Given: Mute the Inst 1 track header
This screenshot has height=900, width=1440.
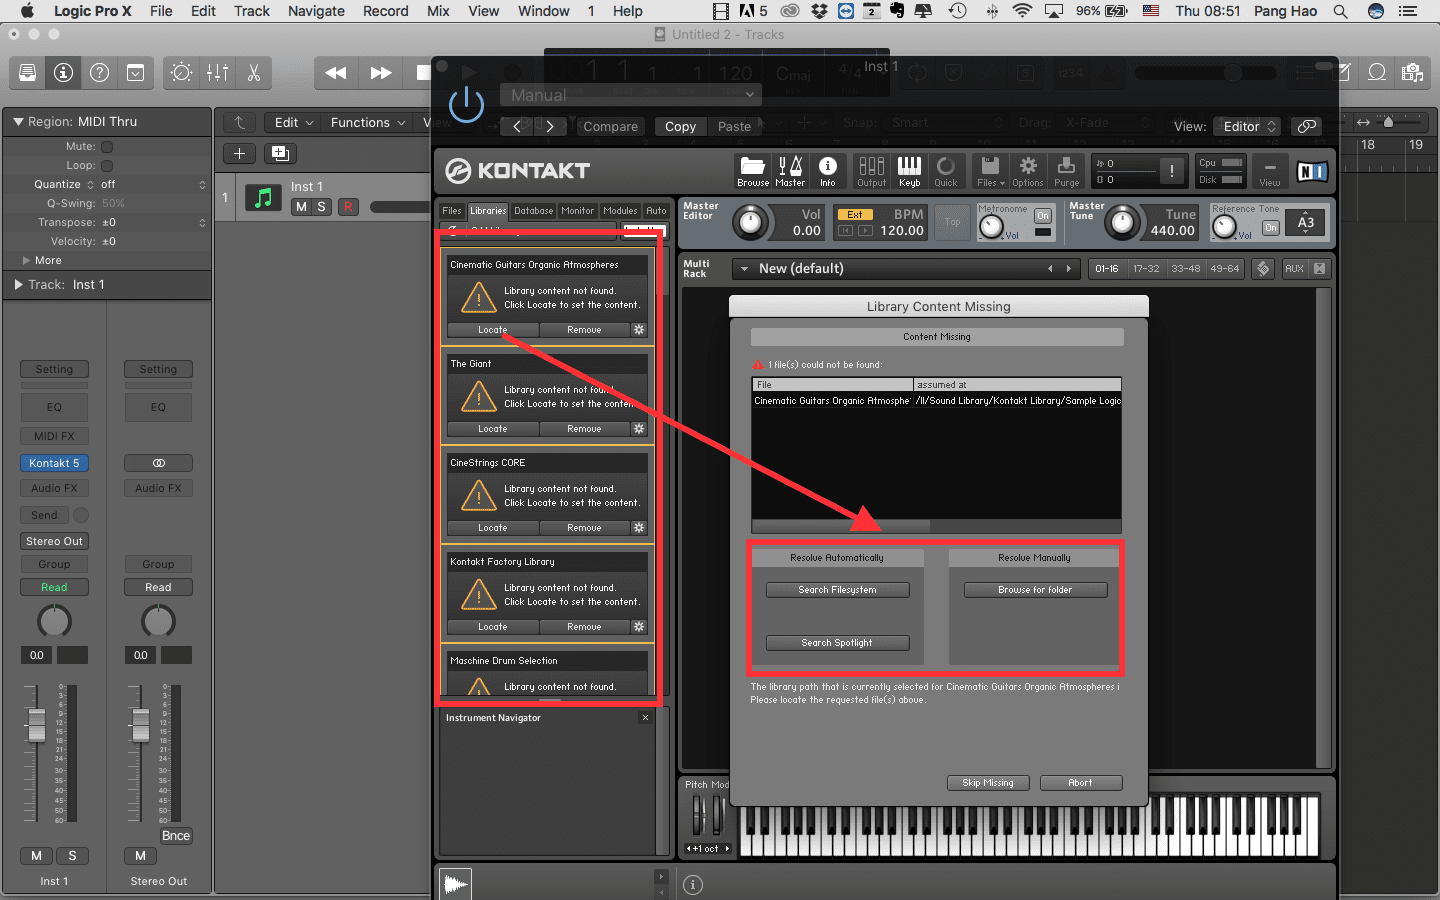Looking at the screenshot, I should [301, 207].
